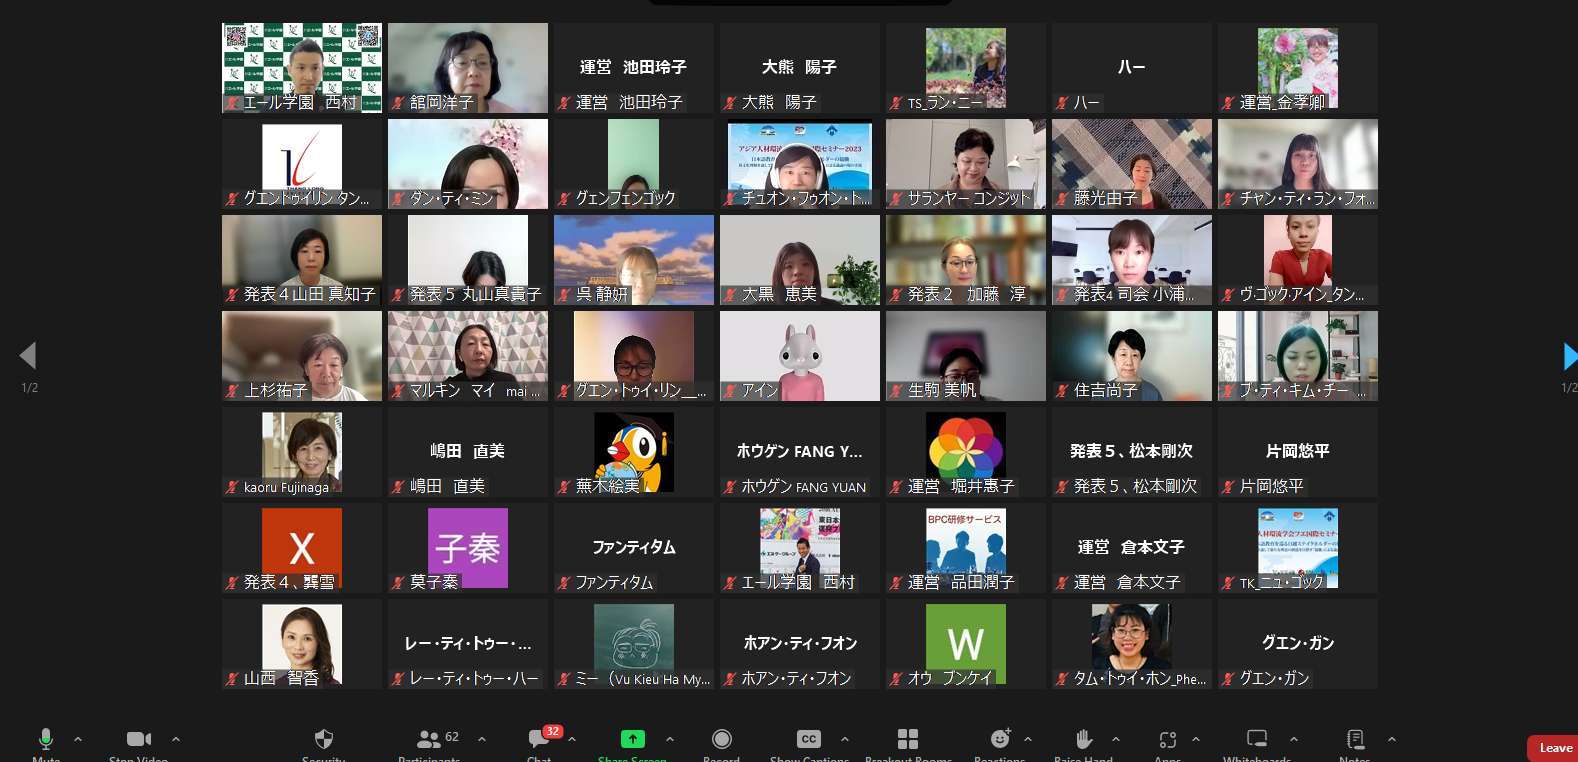Click the Security shield icon
The height and width of the screenshot is (762, 1578).
[323, 739]
